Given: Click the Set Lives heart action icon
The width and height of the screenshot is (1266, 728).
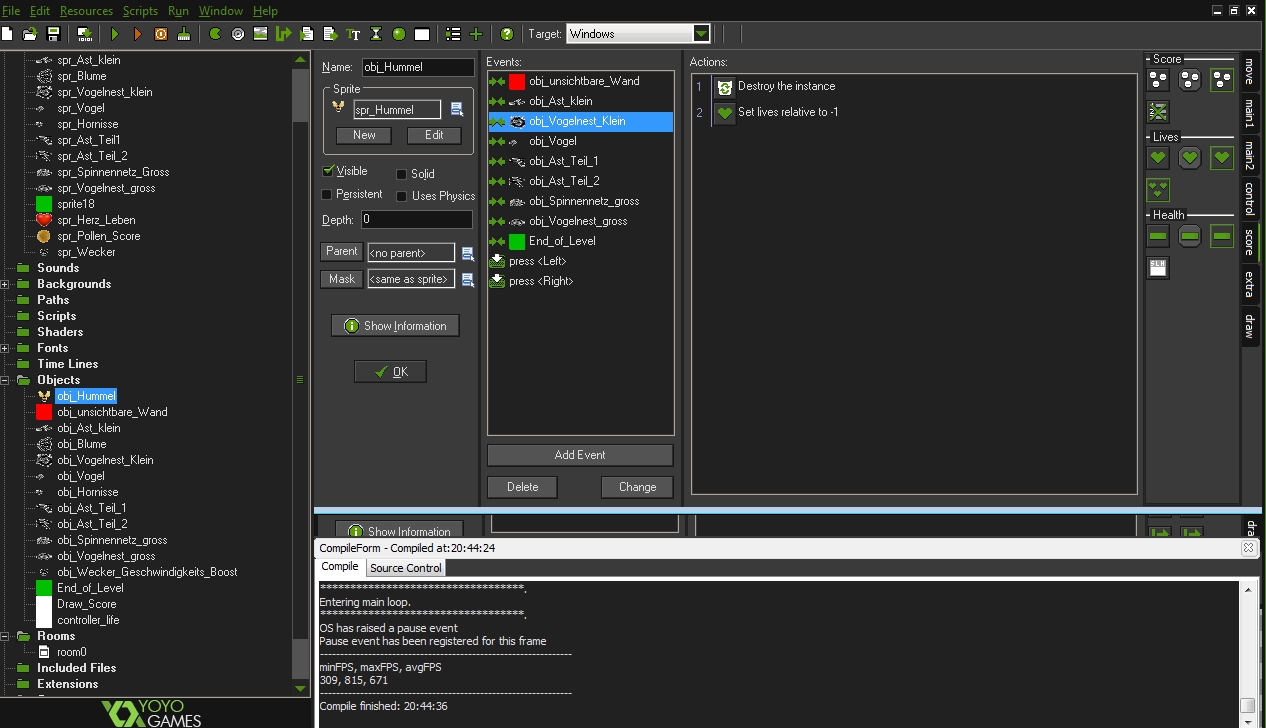Looking at the screenshot, I should (x=1158, y=158).
